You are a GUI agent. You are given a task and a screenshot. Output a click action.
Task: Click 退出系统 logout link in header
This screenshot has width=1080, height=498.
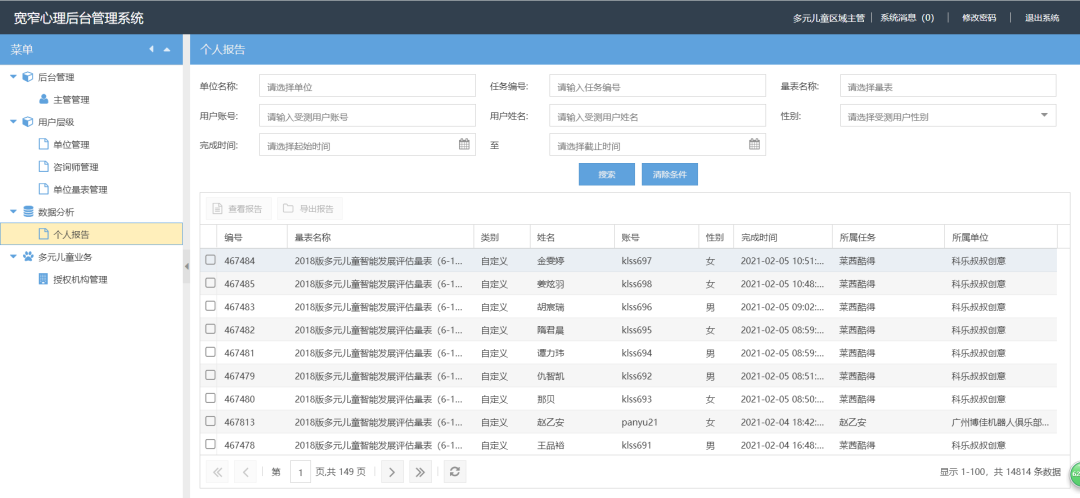point(1041,17)
